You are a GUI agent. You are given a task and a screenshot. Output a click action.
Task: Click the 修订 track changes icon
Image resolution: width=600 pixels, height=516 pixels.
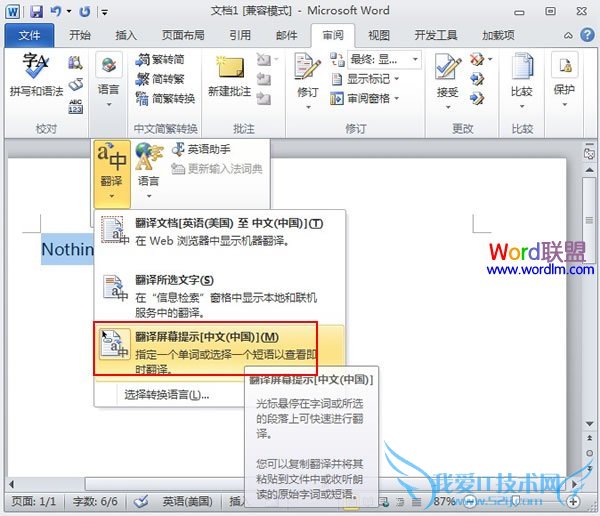click(307, 74)
